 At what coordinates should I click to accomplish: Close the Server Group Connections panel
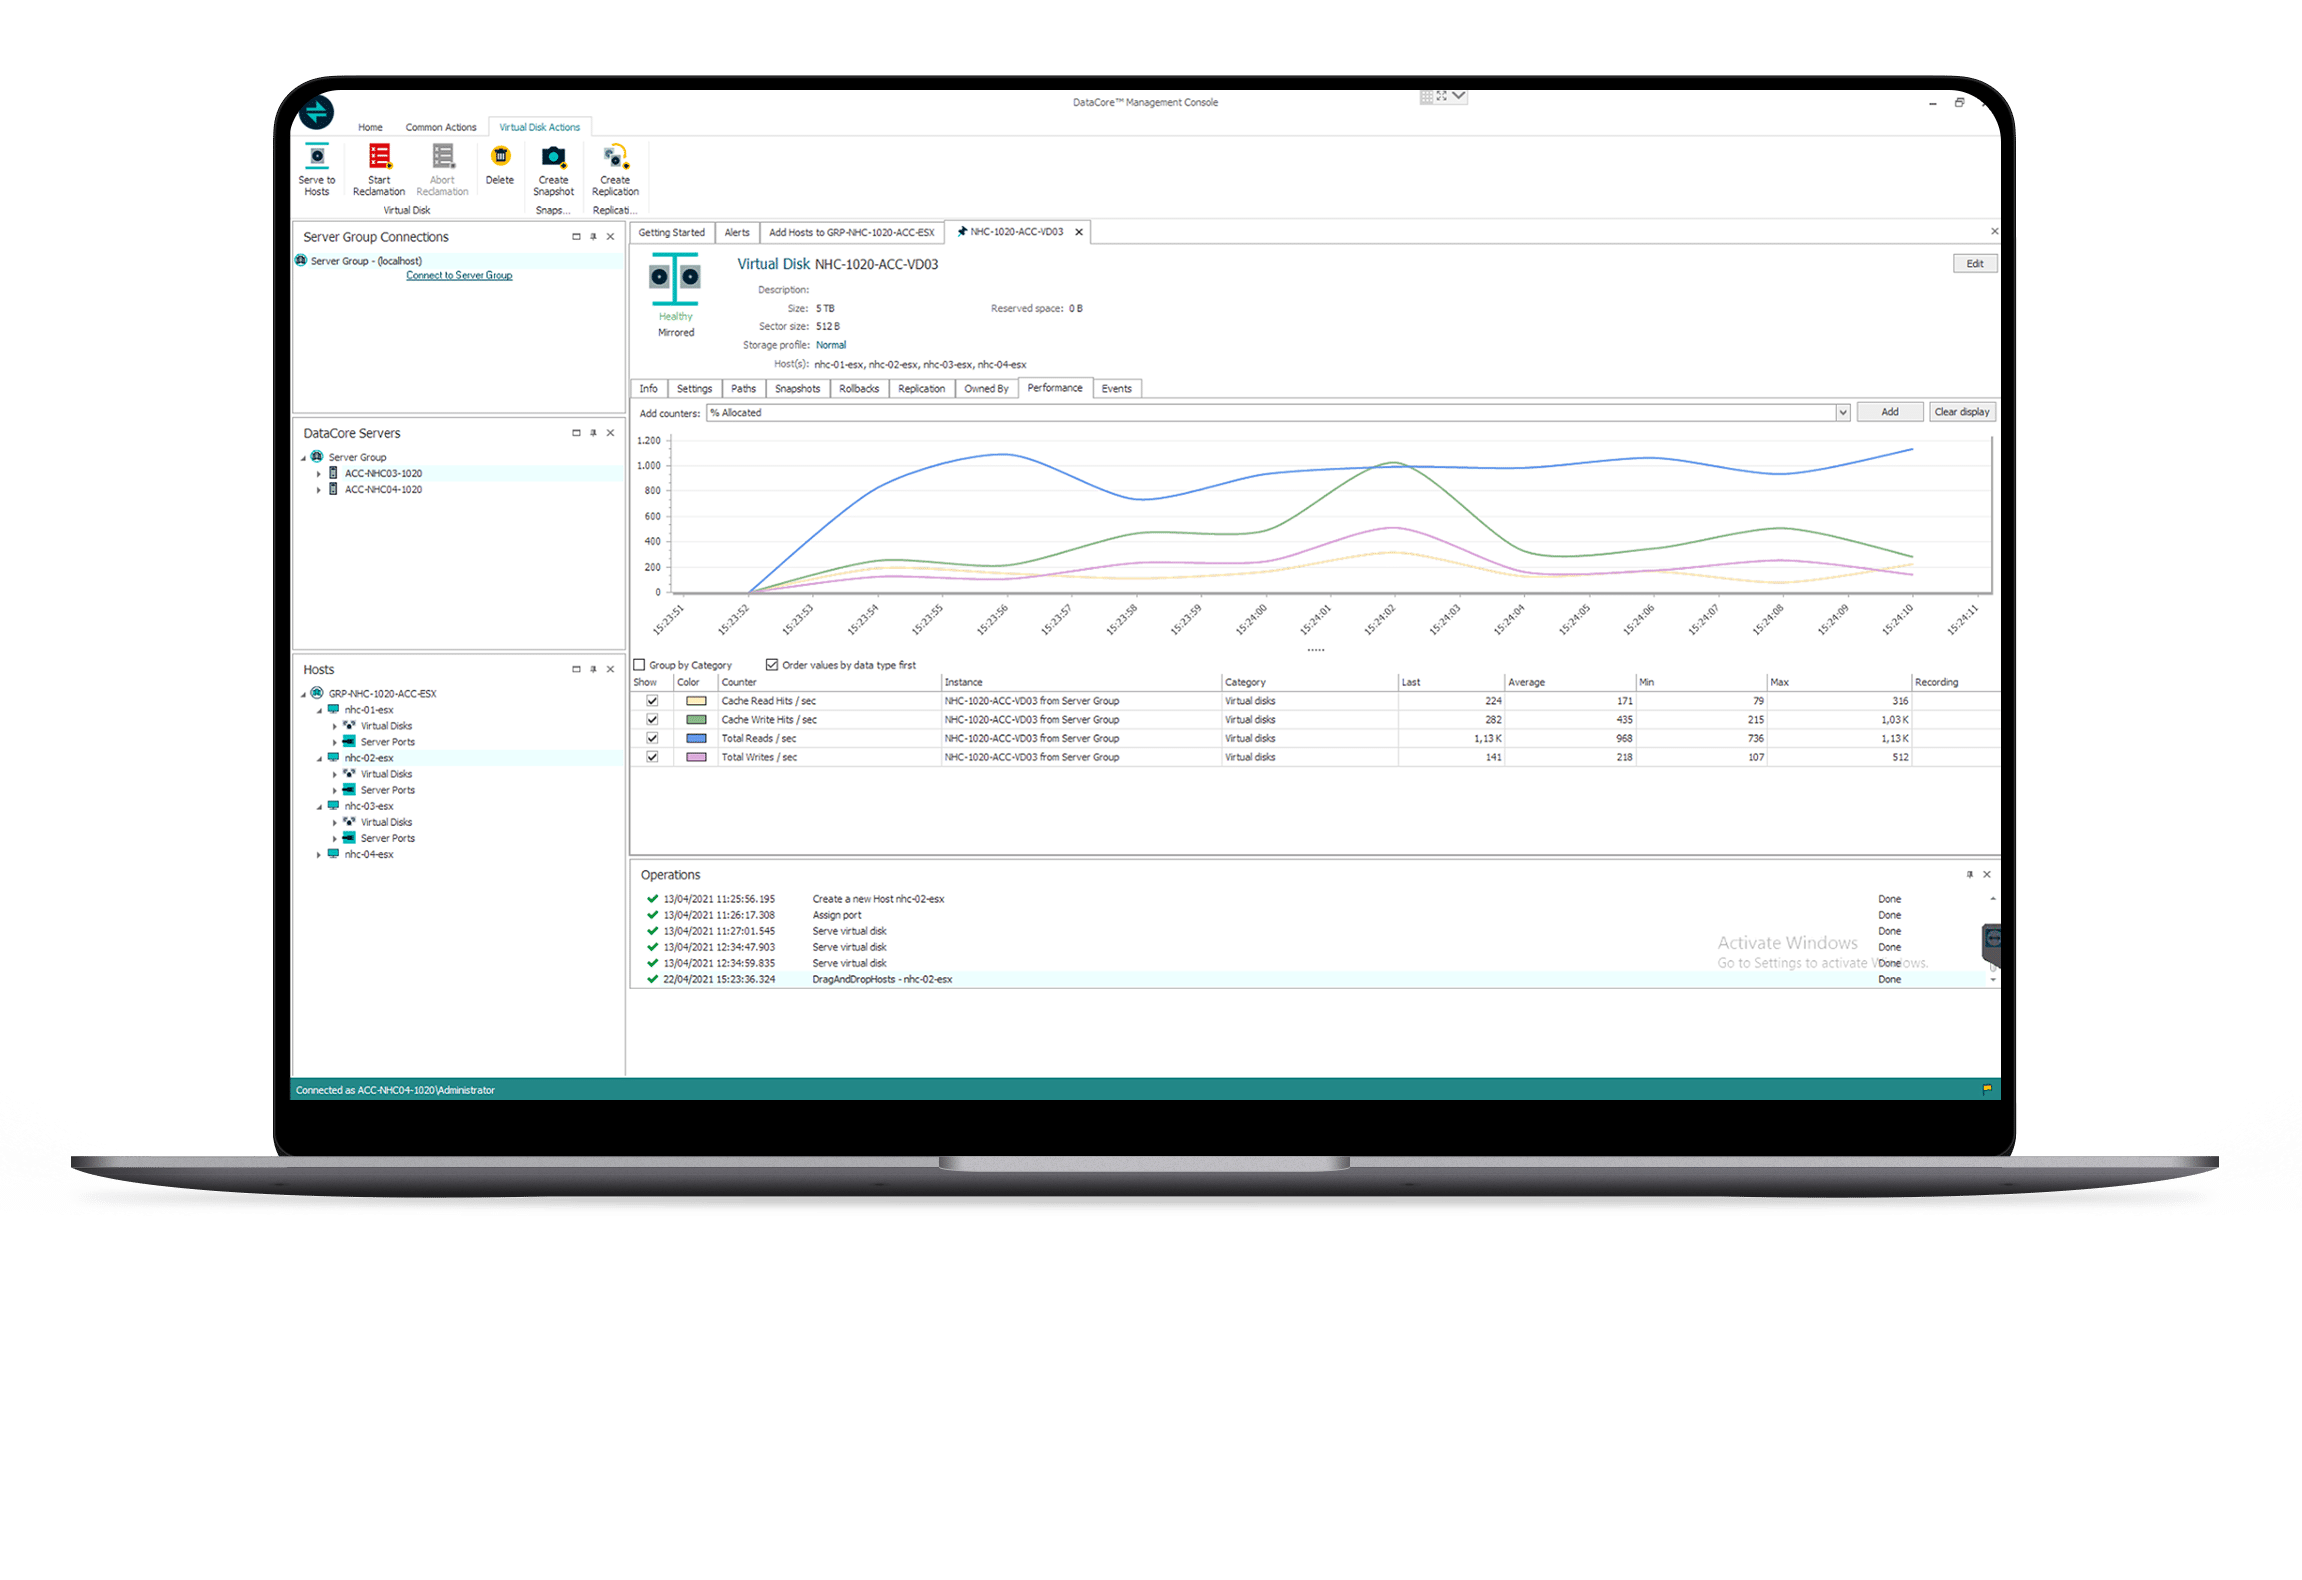610,237
